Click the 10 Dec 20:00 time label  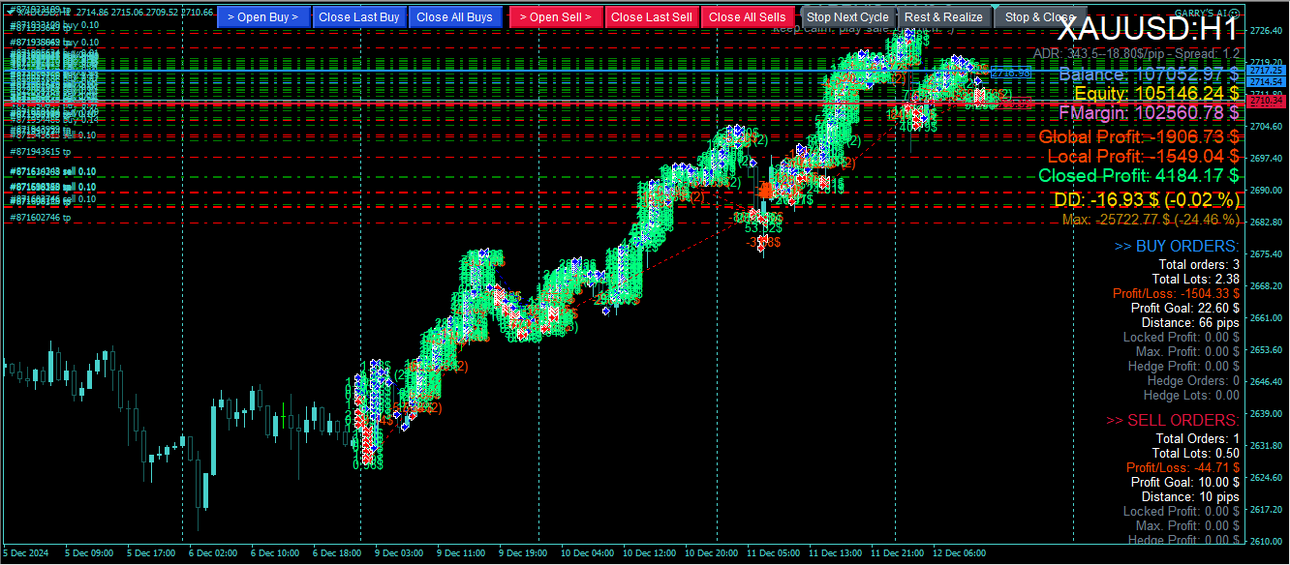coord(712,552)
